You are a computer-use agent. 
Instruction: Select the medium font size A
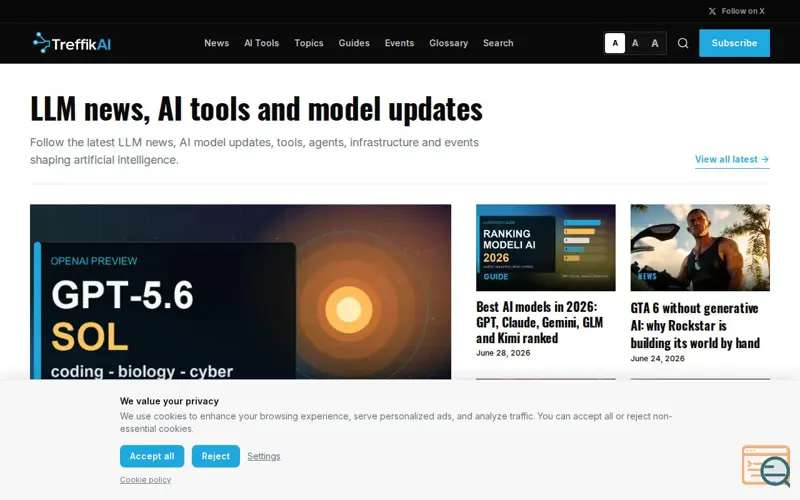pos(635,43)
